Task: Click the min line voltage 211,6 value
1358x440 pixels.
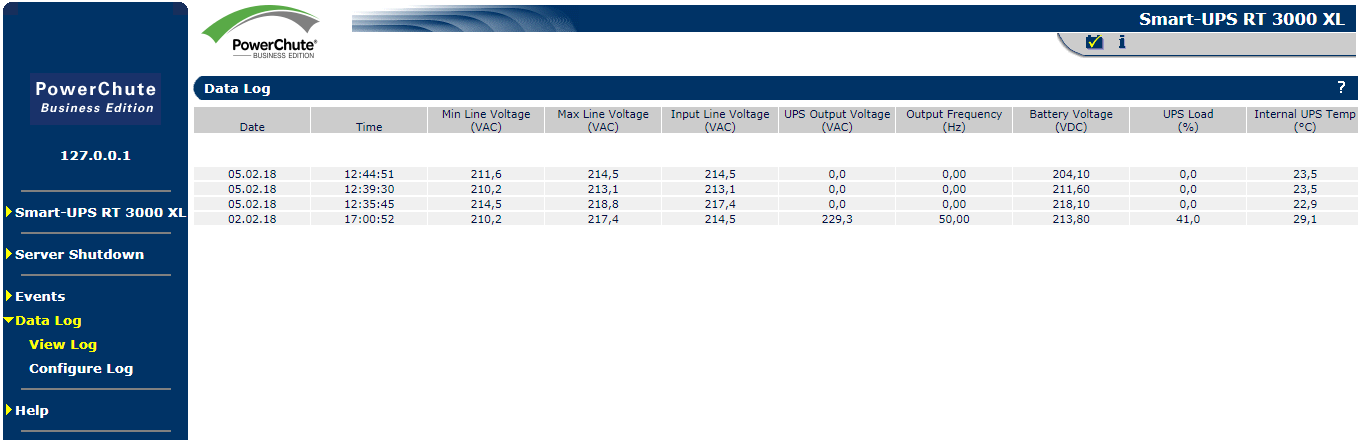Action: click(x=486, y=174)
